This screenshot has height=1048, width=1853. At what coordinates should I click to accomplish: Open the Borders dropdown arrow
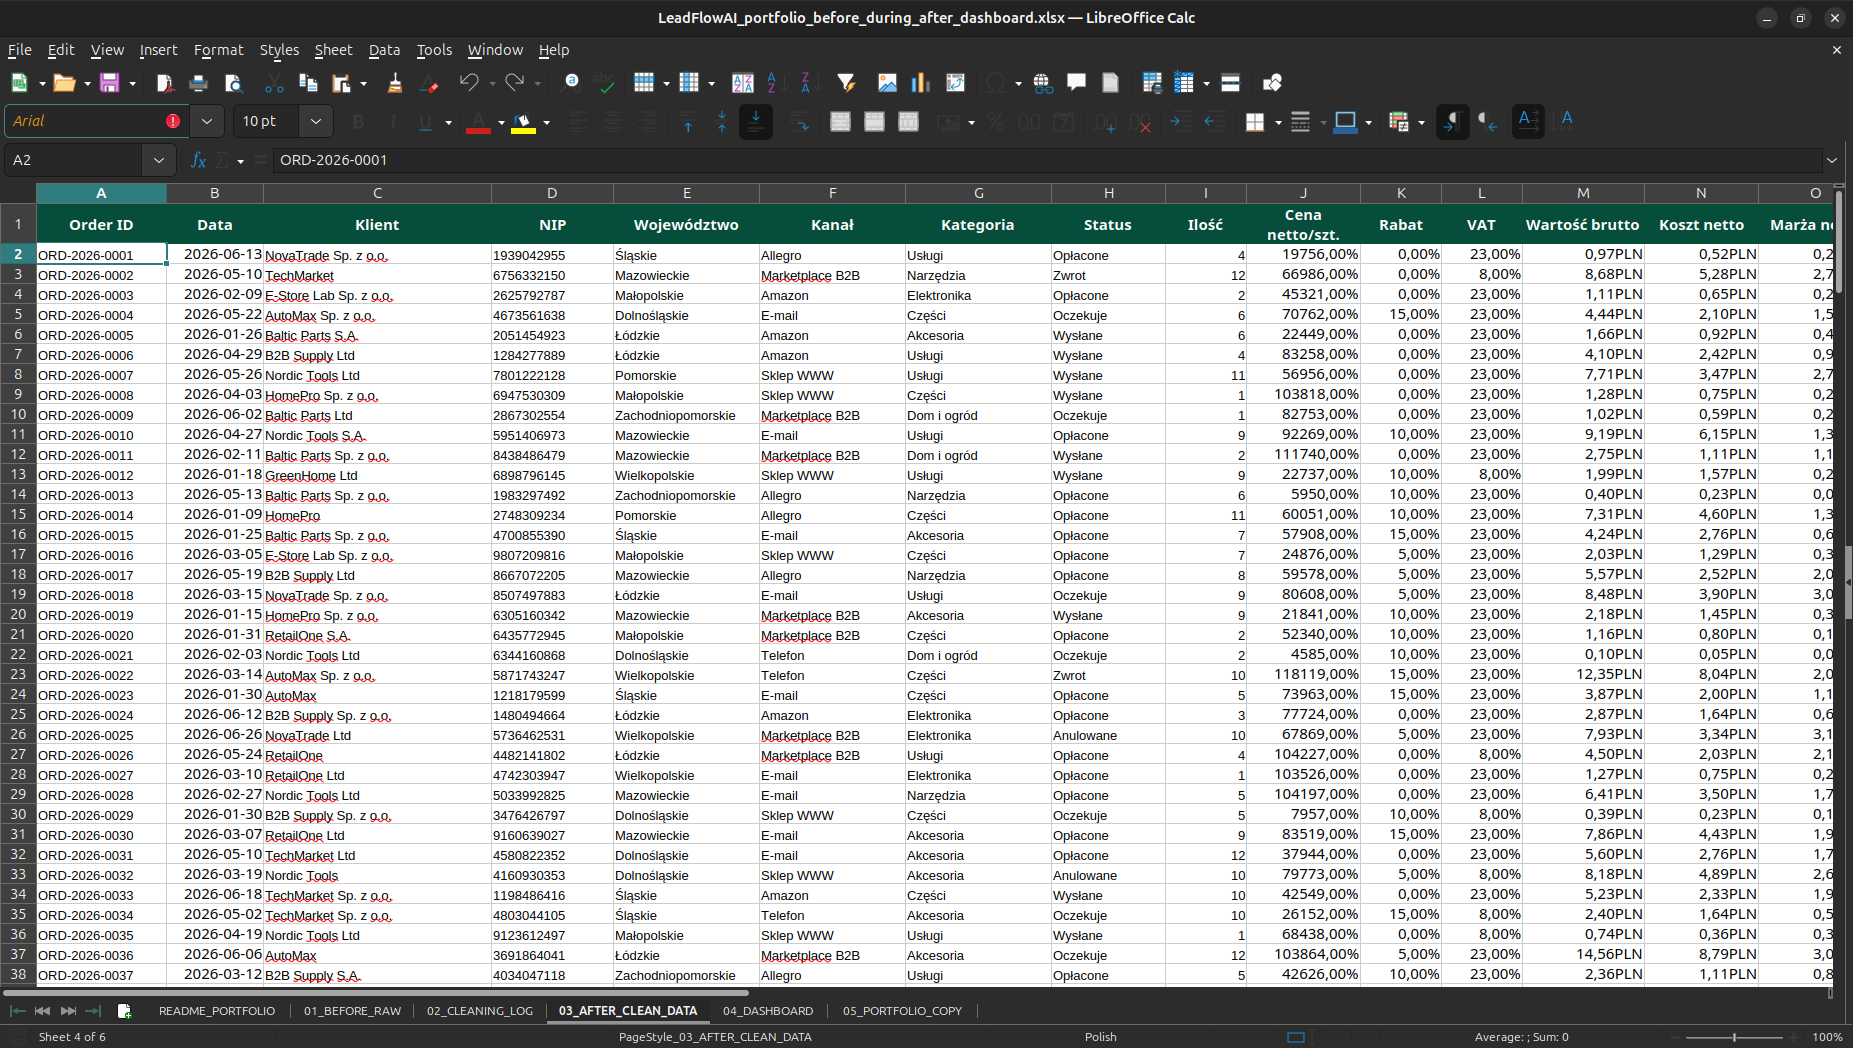(x=1278, y=122)
